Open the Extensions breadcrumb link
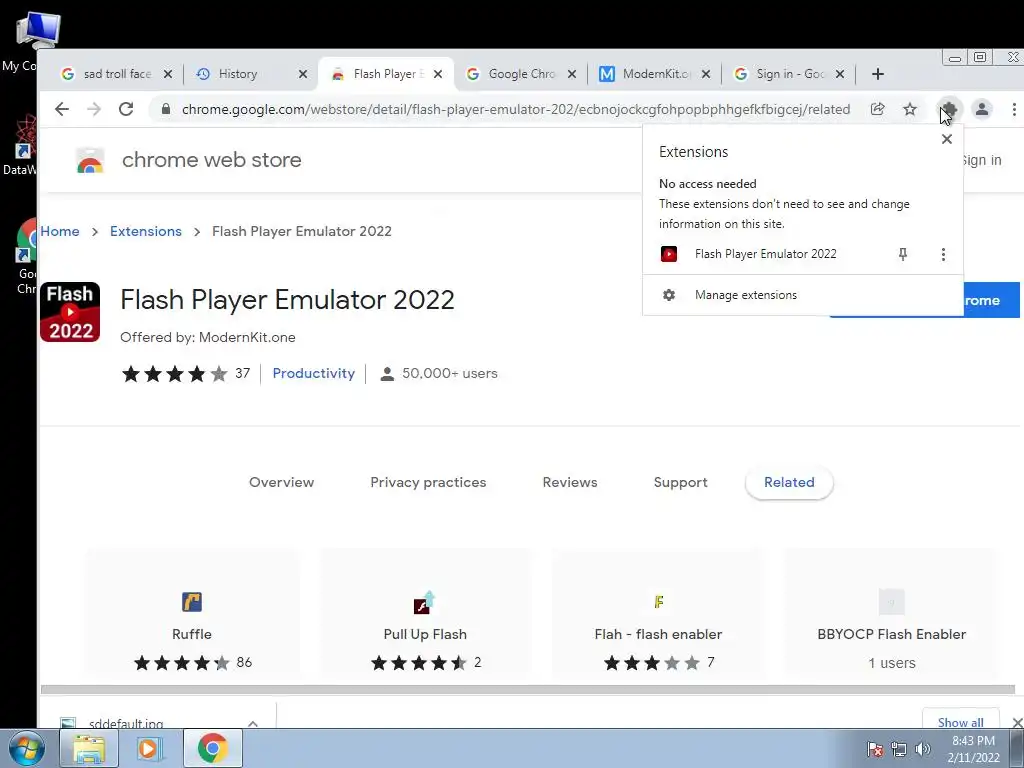Viewport: 1024px width, 768px height. click(146, 231)
